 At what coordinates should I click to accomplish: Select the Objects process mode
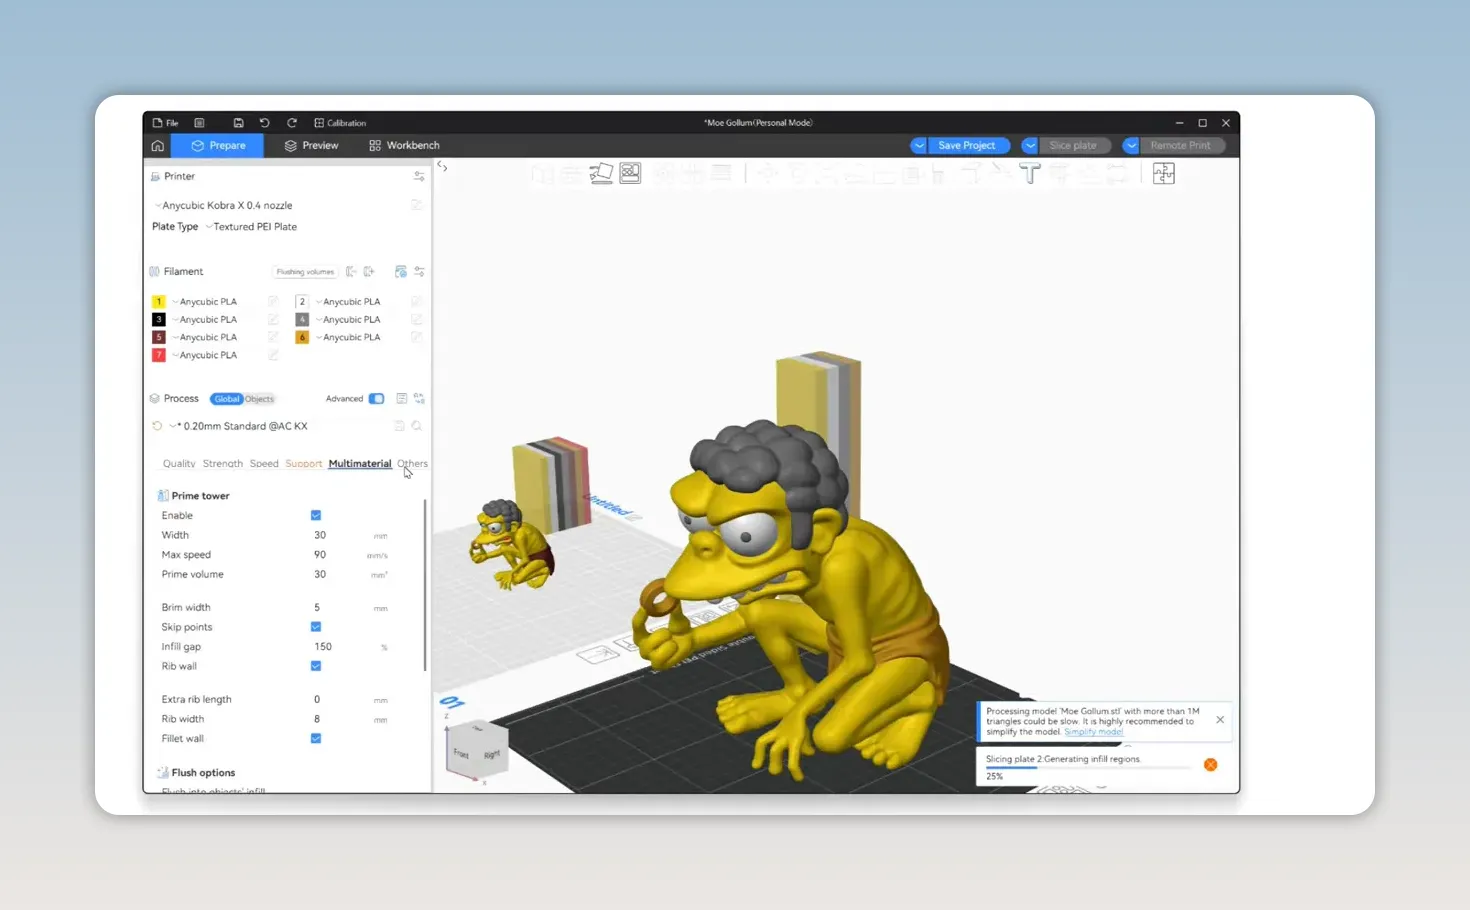[x=260, y=399]
